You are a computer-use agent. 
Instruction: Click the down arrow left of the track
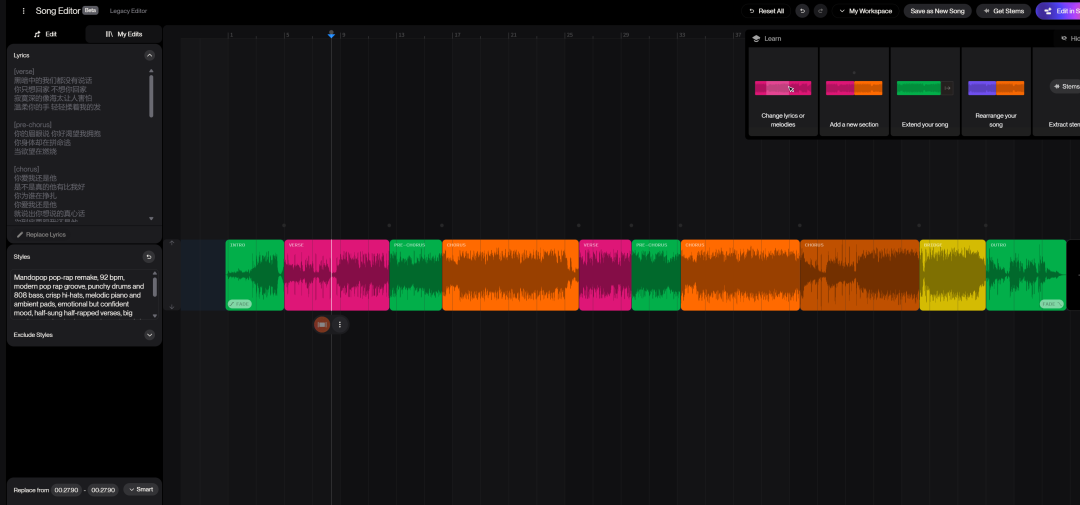171,307
